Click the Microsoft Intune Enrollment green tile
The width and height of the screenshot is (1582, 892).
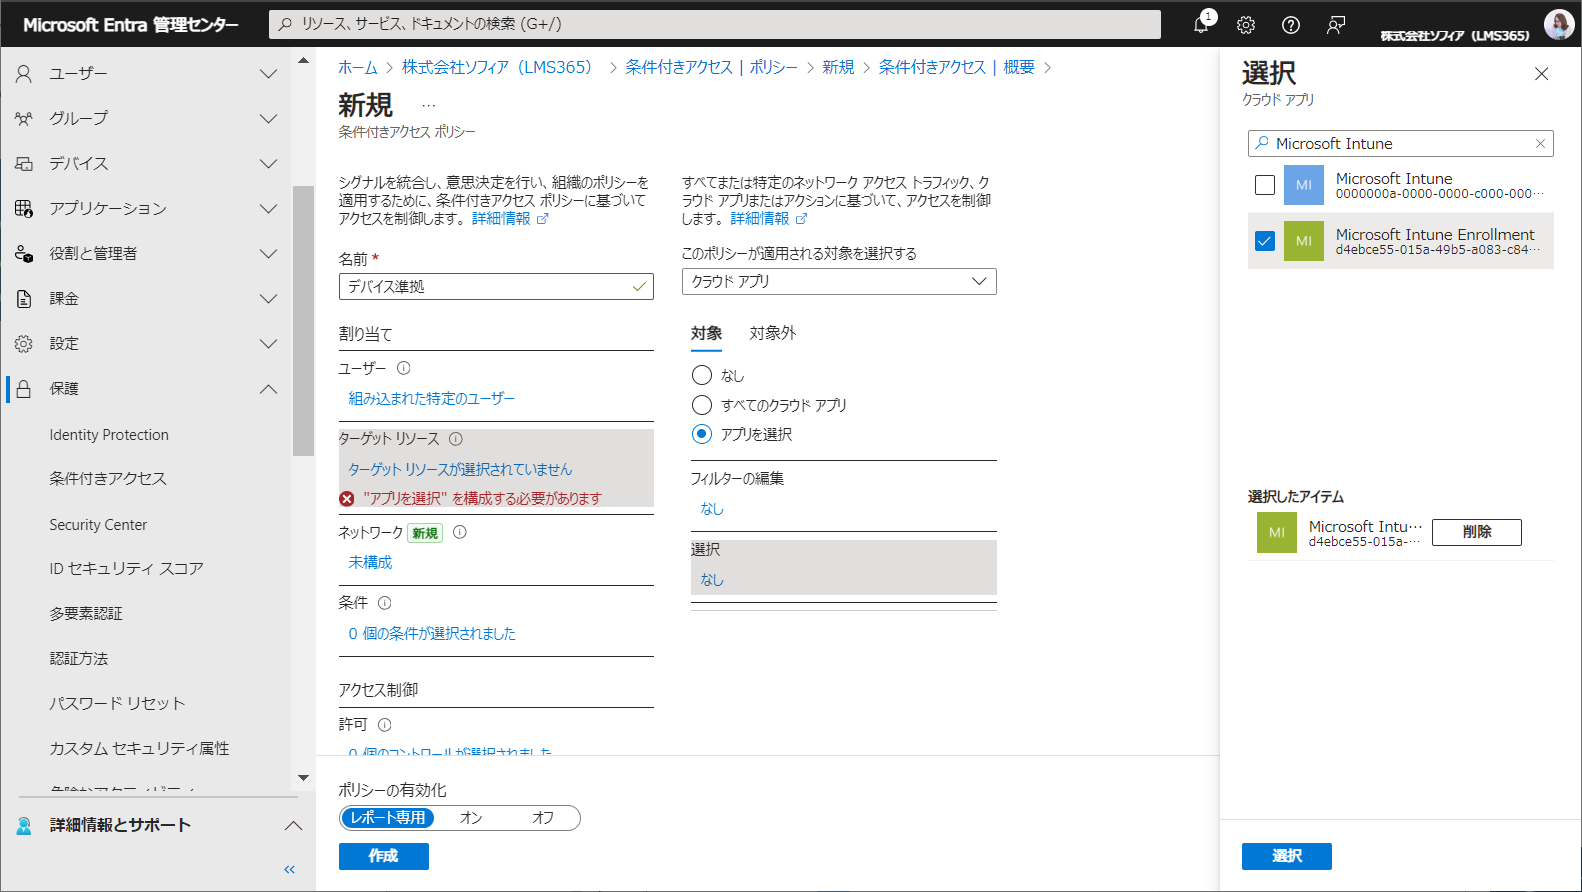(x=1303, y=241)
